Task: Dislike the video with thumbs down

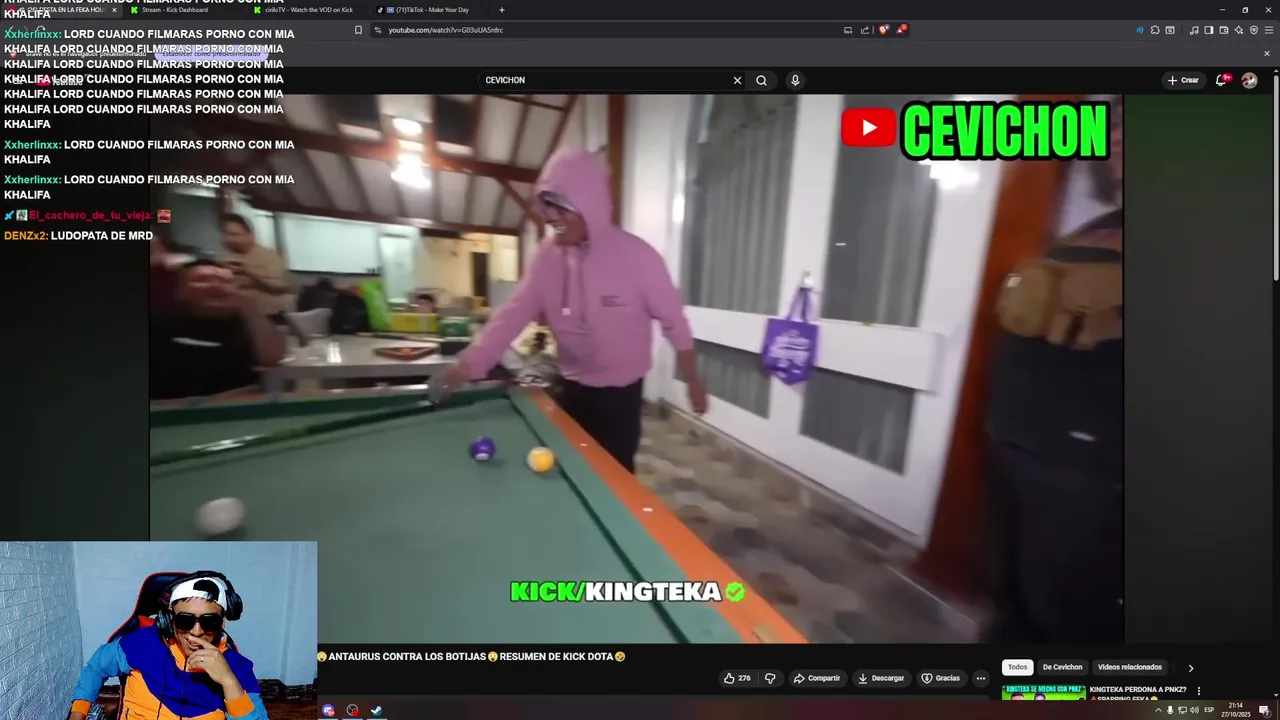Action: coord(770,678)
